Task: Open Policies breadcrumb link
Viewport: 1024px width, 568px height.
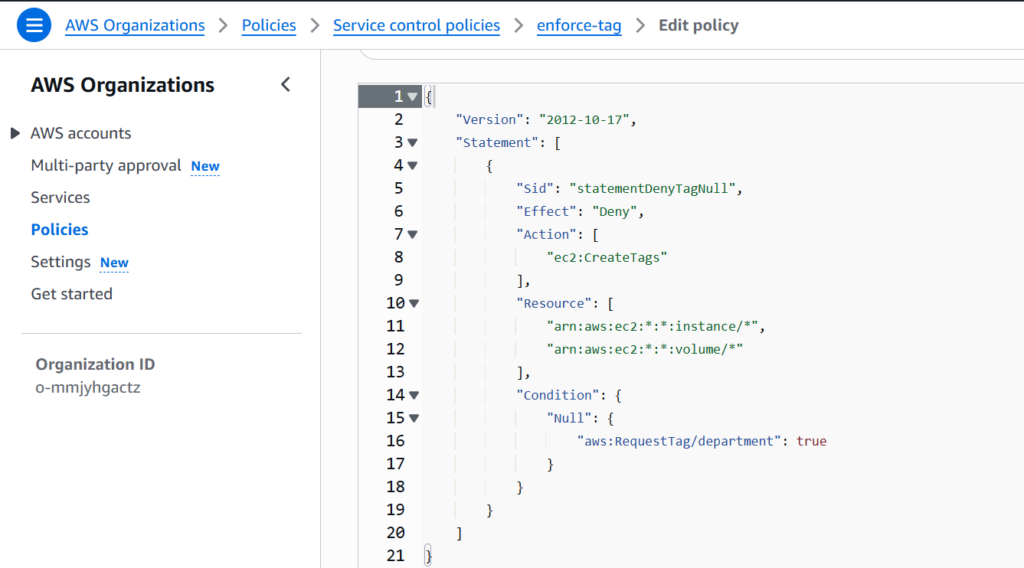Action: [268, 25]
